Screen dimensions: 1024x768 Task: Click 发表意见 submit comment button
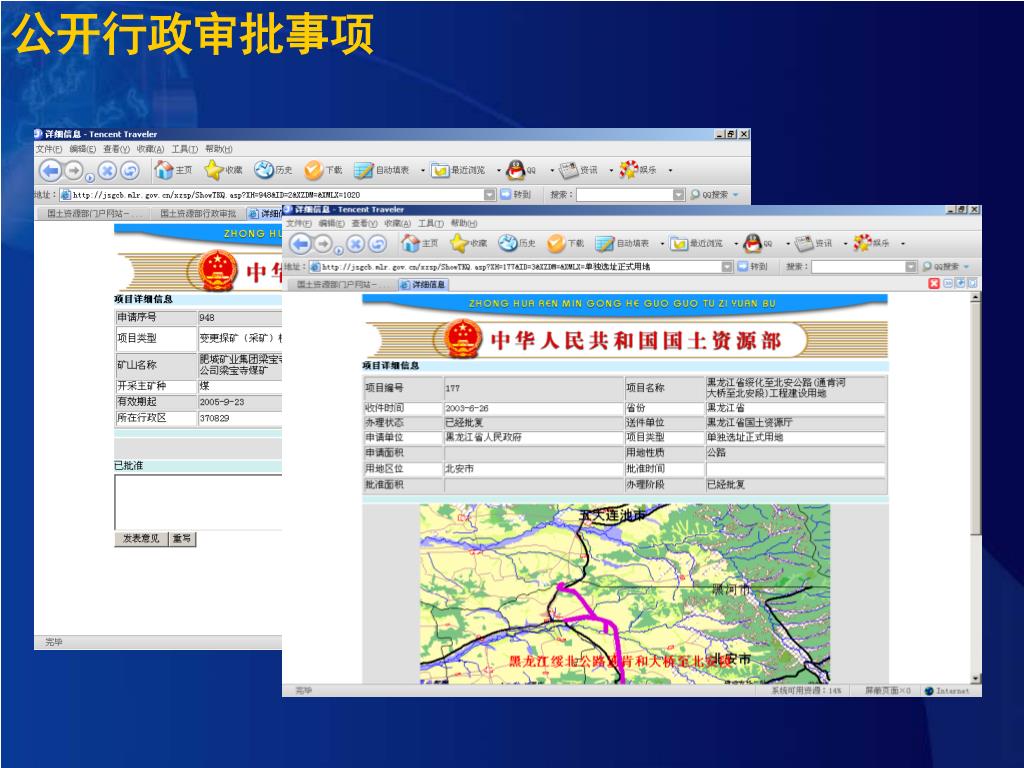(x=141, y=538)
